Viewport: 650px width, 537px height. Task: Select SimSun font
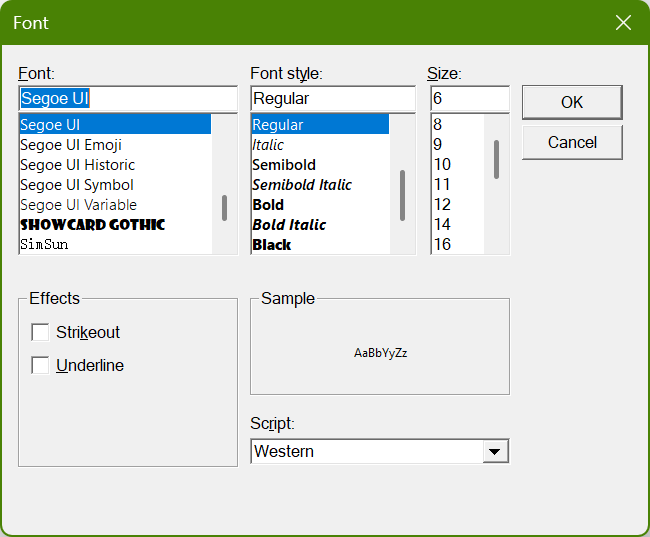[115, 244]
